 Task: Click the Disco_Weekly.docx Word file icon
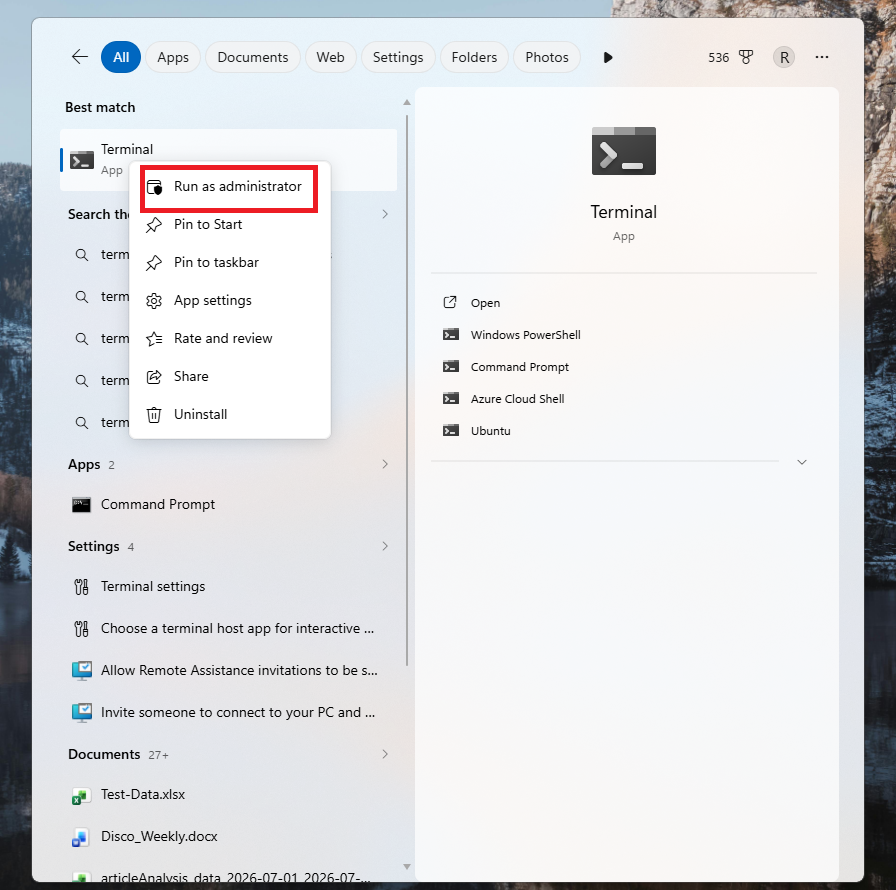[x=81, y=837]
